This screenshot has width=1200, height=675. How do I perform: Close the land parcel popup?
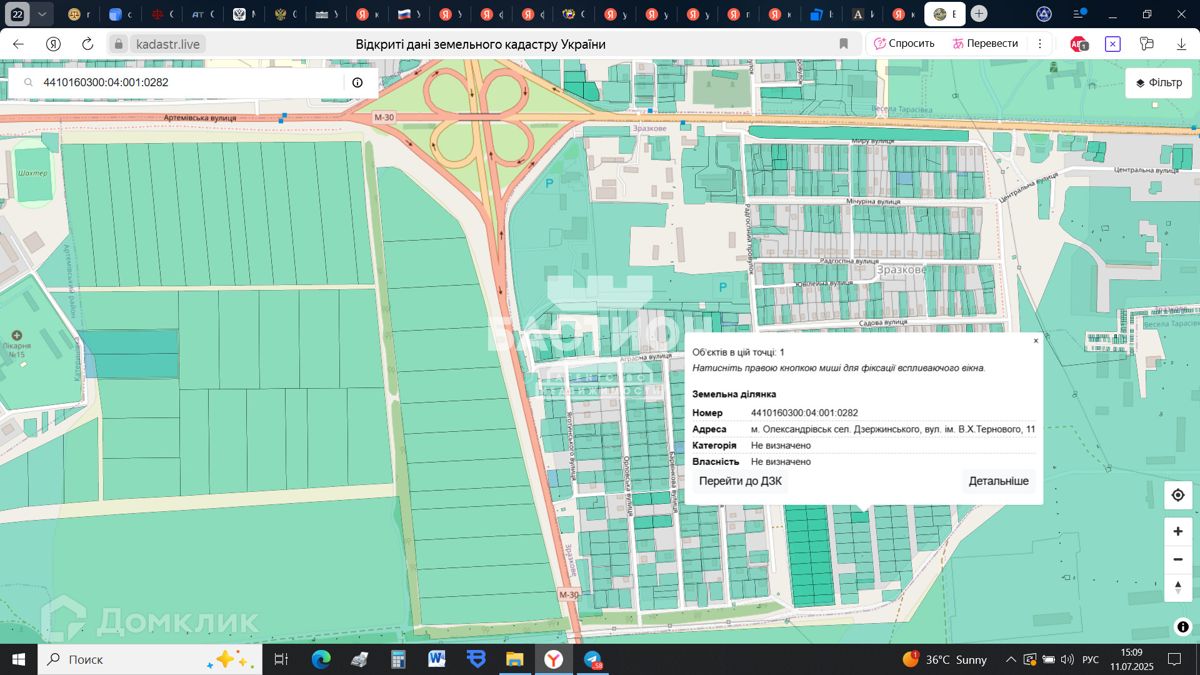pyautogui.click(x=1035, y=341)
